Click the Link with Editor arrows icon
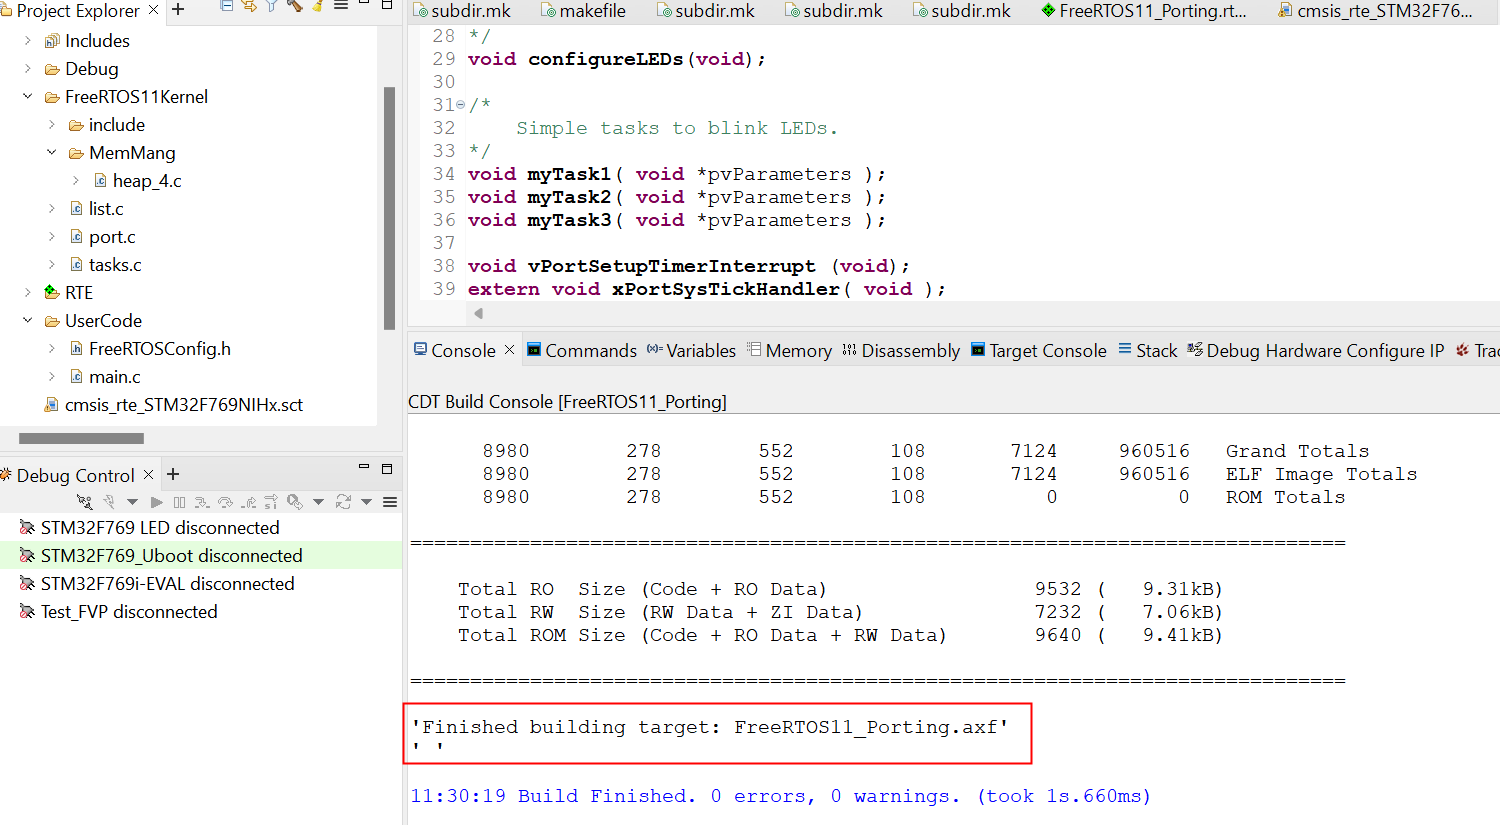Screen dimensions: 1500x825 point(249,5)
